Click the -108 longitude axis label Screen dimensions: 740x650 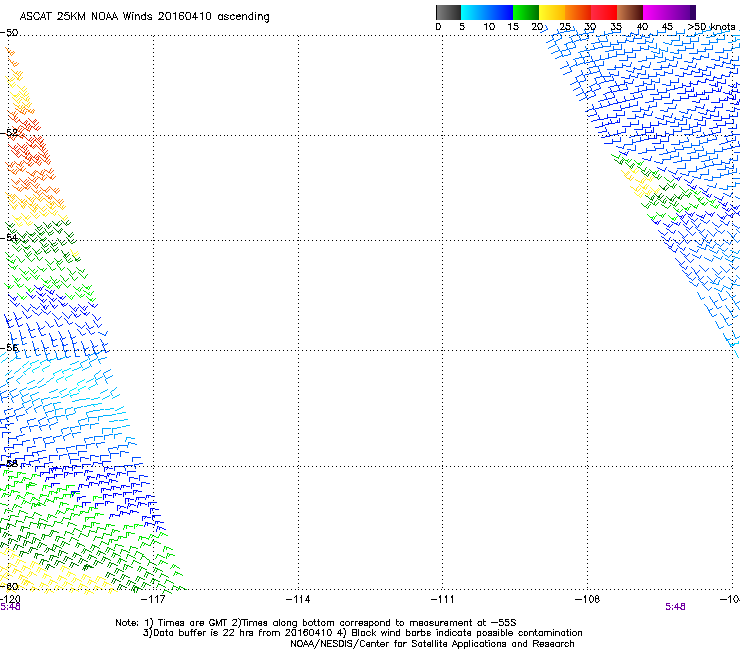[588, 599]
